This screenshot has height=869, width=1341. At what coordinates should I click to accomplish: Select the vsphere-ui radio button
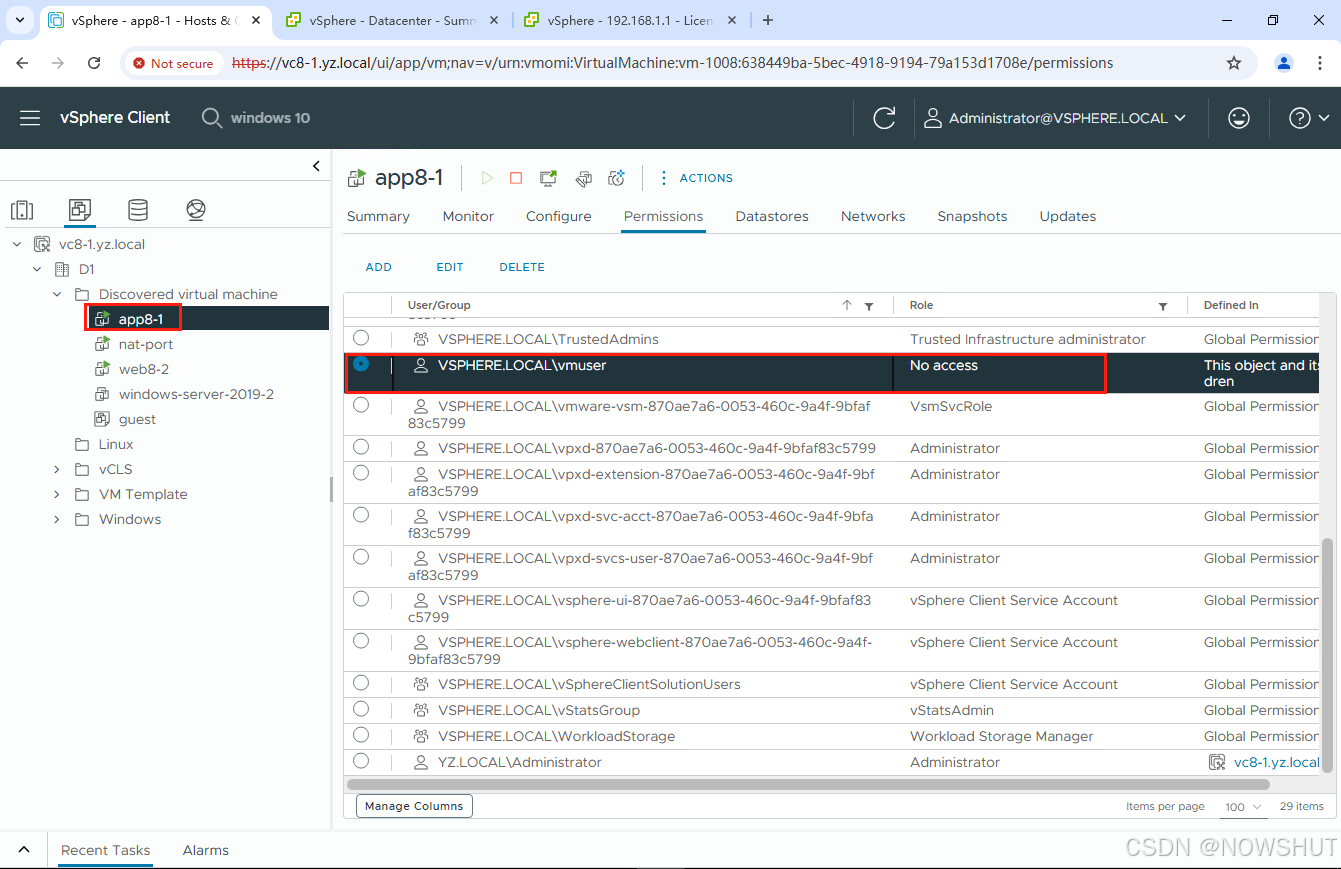pos(361,599)
